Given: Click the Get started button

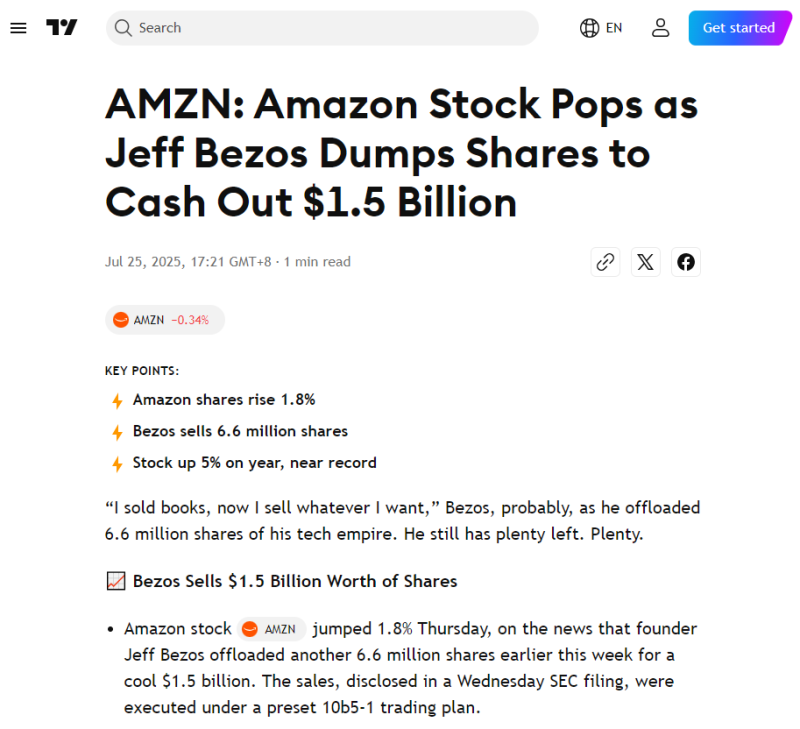Looking at the screenshot, I should click(x=738, y=28).
